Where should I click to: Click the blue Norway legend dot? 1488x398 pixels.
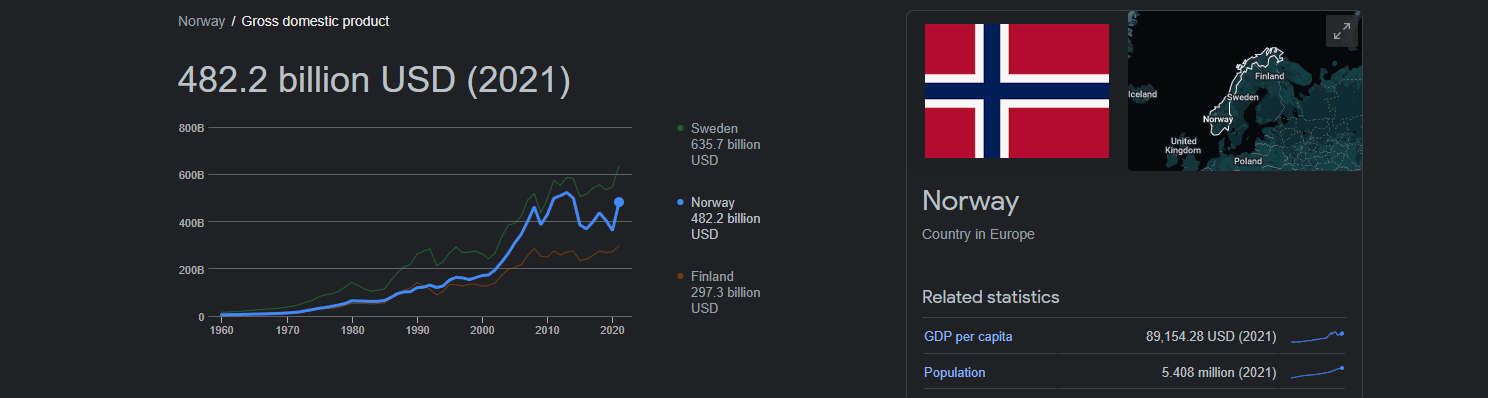coord(681,202)
